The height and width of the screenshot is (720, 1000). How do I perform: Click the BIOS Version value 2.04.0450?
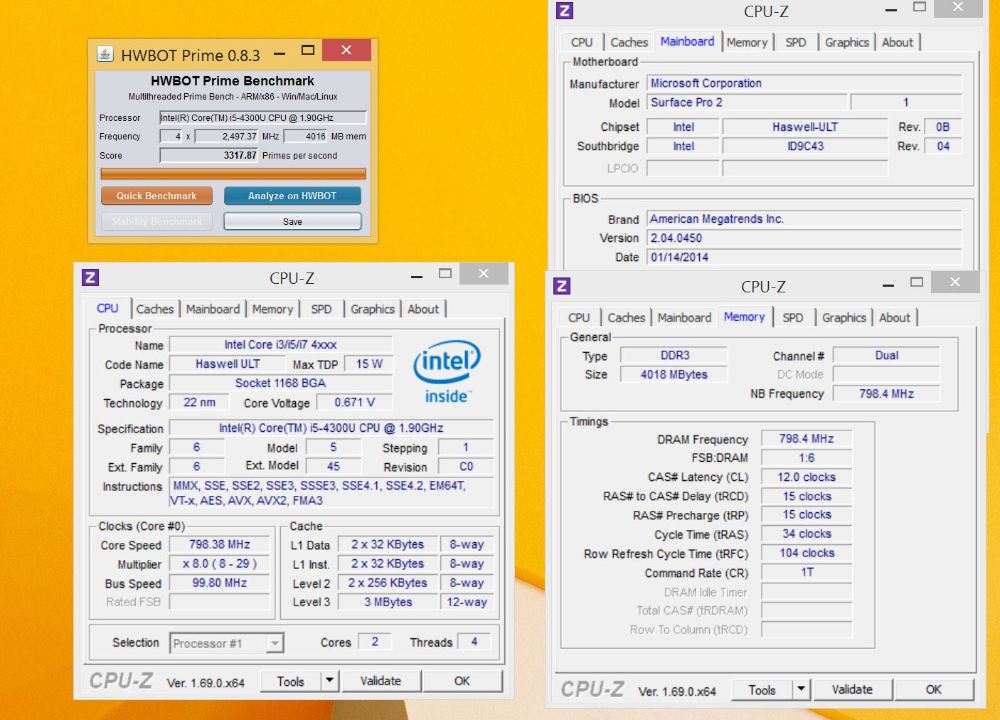click(x=804, y=238)
